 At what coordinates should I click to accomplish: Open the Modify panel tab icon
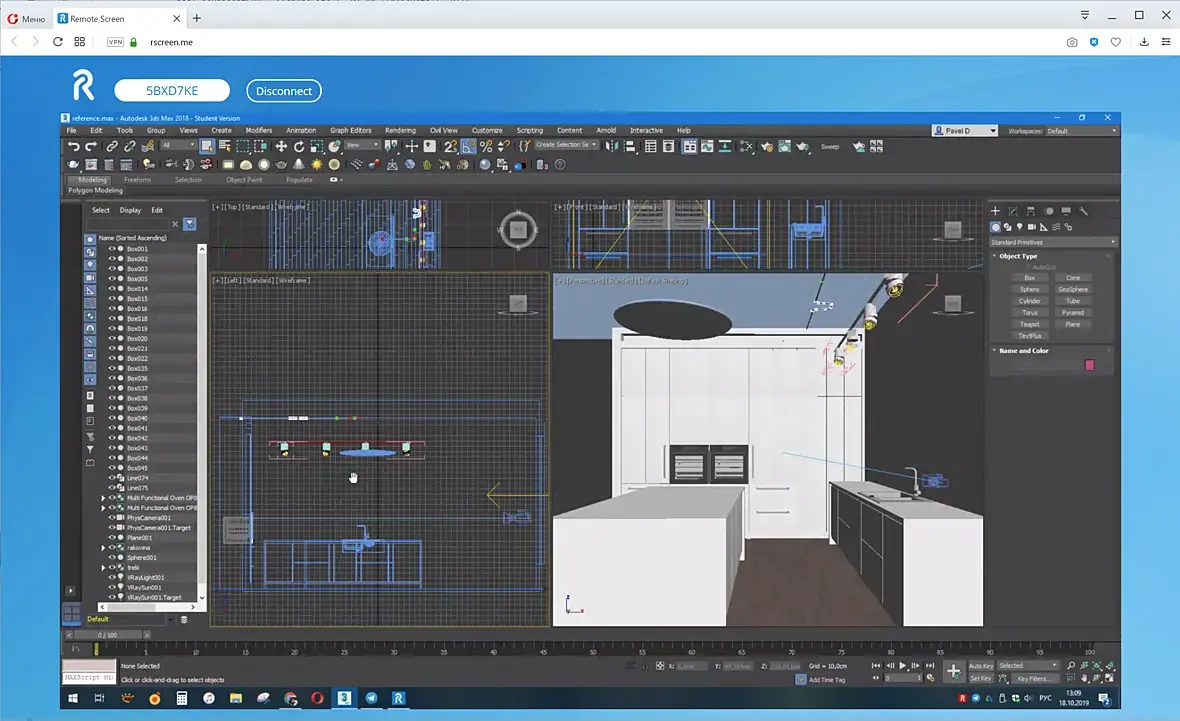1013,211
